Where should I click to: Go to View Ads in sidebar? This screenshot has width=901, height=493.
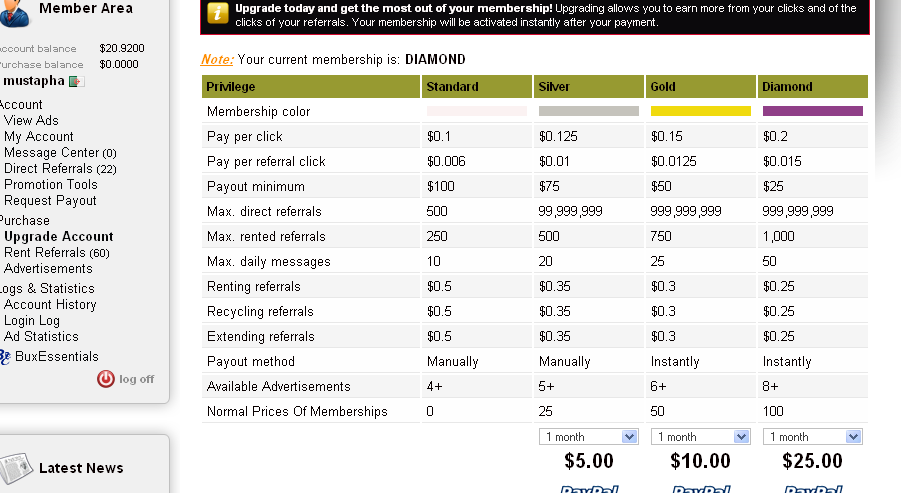(31, 121)
